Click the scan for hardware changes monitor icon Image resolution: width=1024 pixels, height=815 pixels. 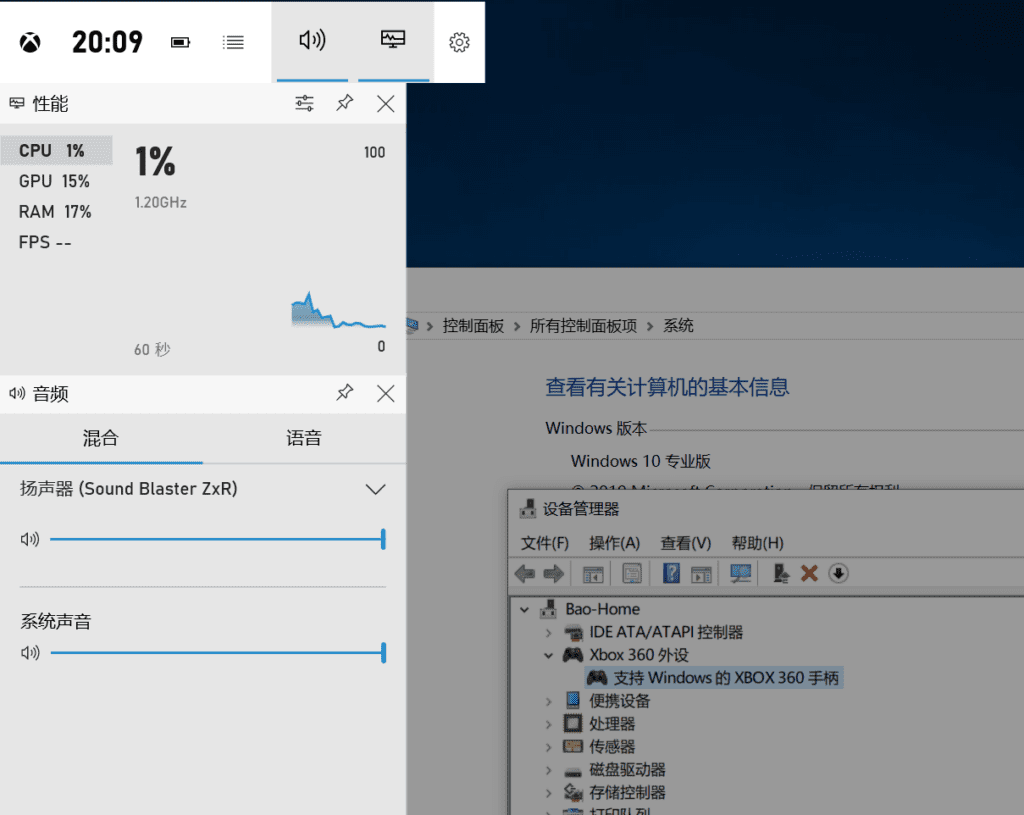pos(741,573)
